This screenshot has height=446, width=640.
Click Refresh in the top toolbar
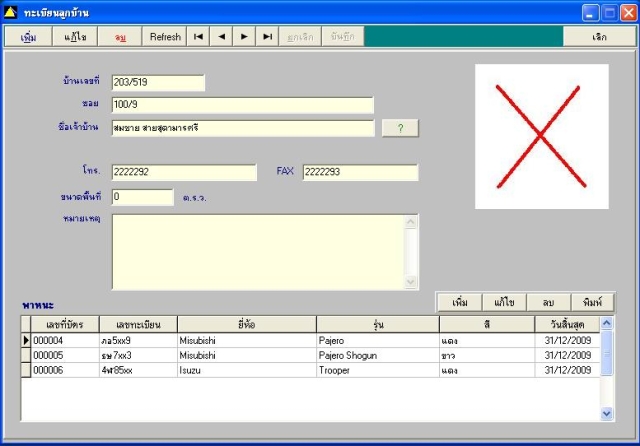(165, 37)
